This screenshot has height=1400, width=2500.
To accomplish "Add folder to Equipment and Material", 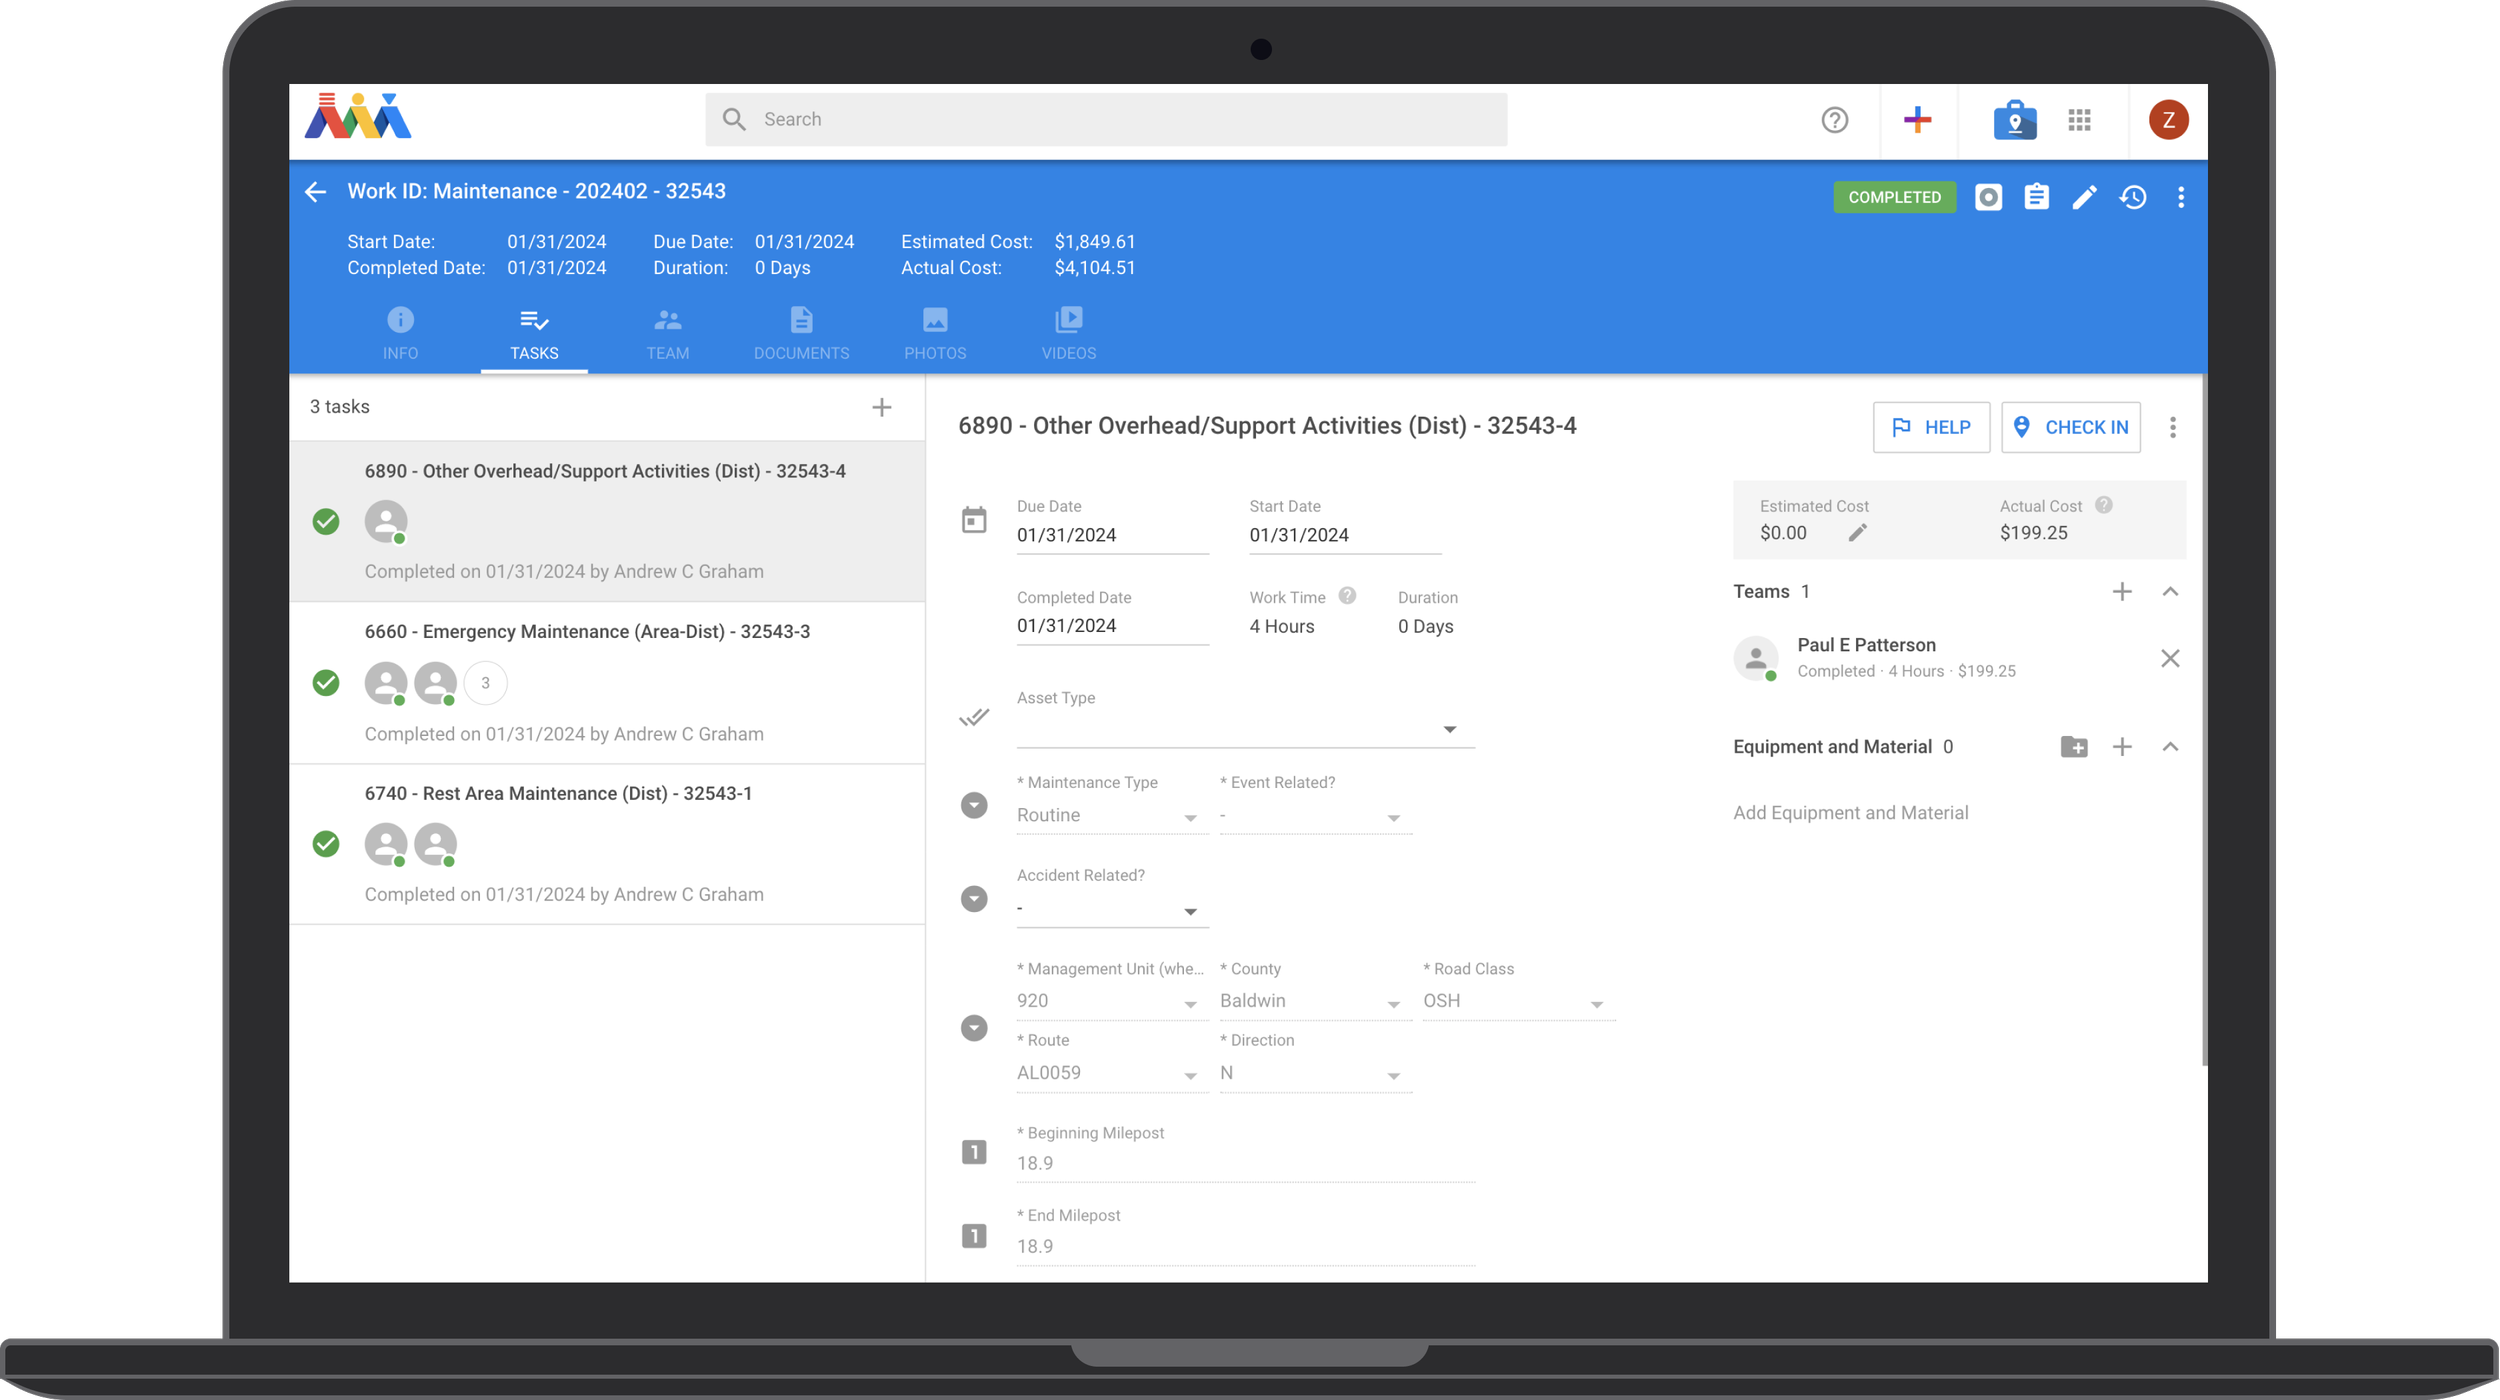I will (2073, 747).
